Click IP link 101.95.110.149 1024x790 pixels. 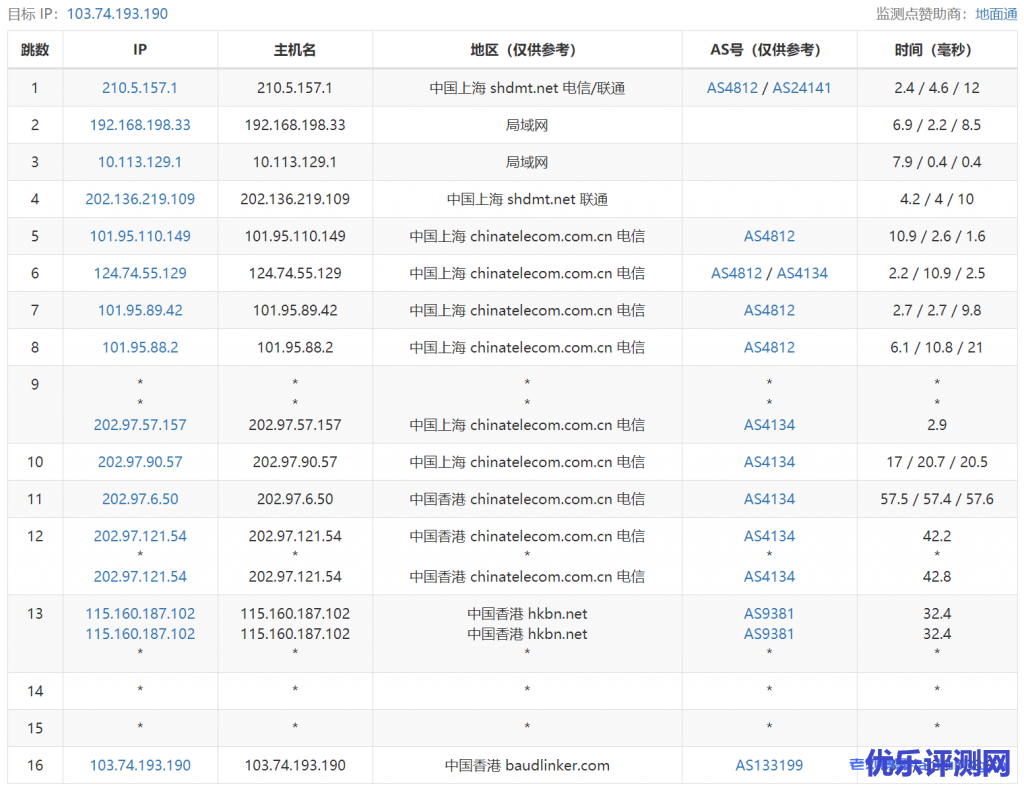point(140,236)
